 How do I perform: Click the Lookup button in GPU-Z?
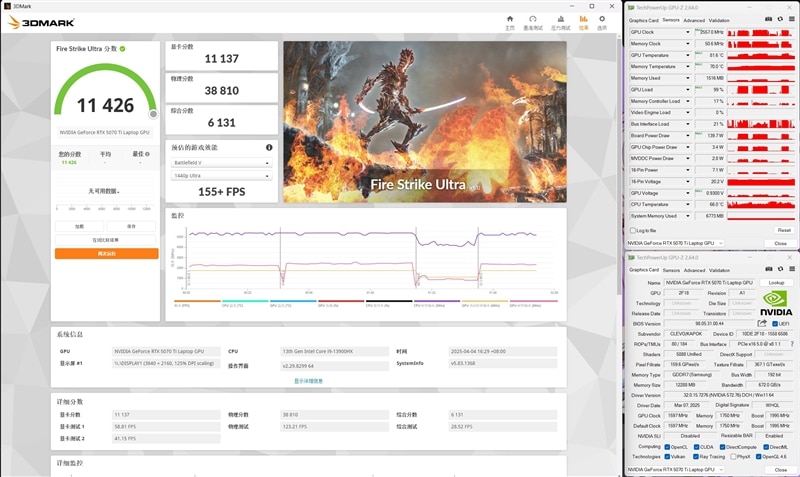776,283
